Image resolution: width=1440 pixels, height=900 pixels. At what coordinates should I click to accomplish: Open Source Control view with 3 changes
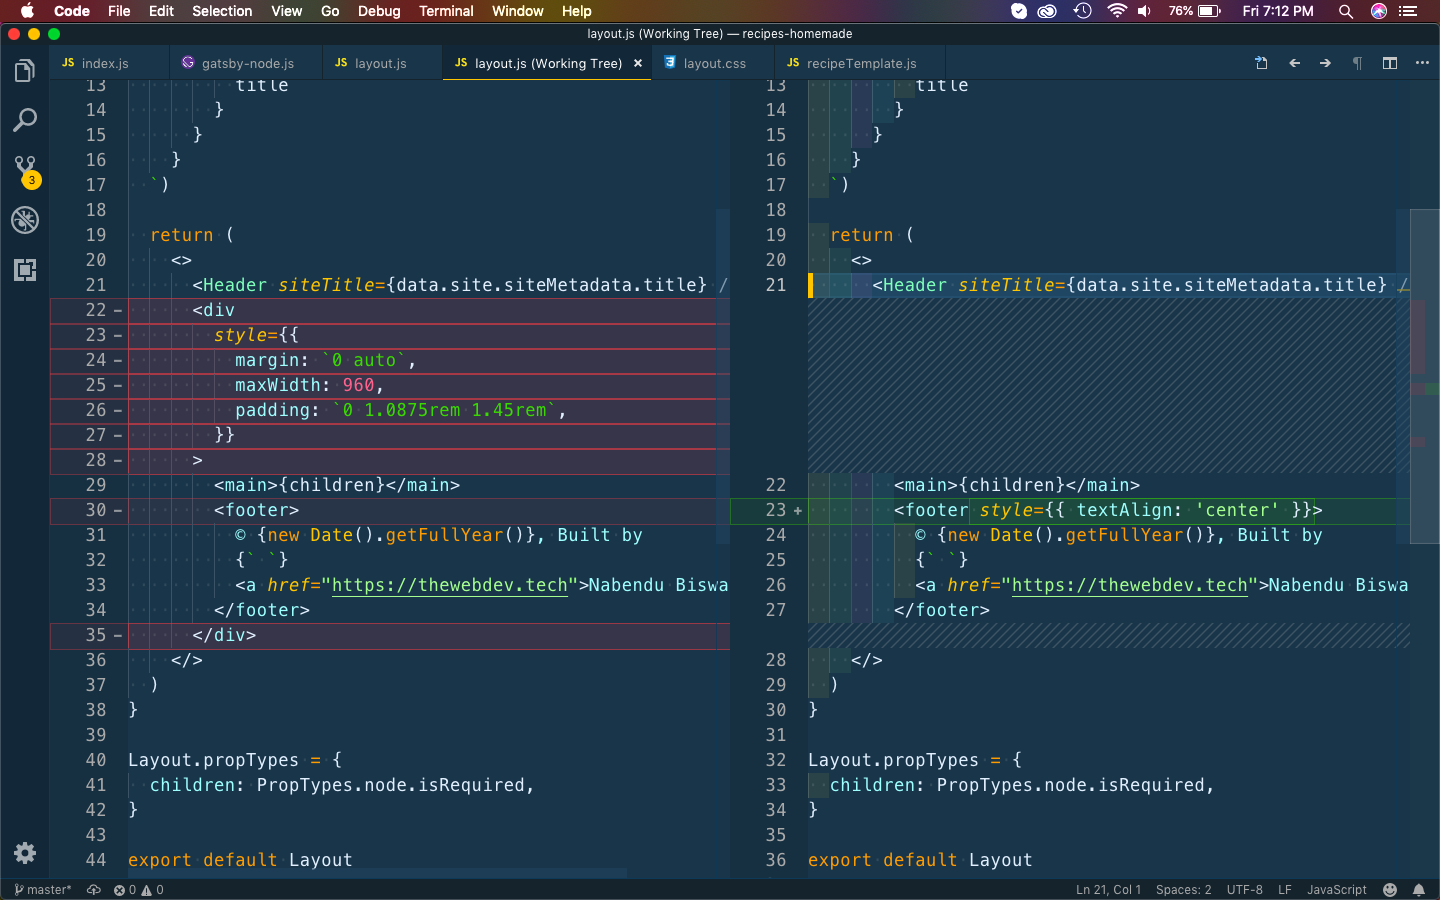pos(25,170)
